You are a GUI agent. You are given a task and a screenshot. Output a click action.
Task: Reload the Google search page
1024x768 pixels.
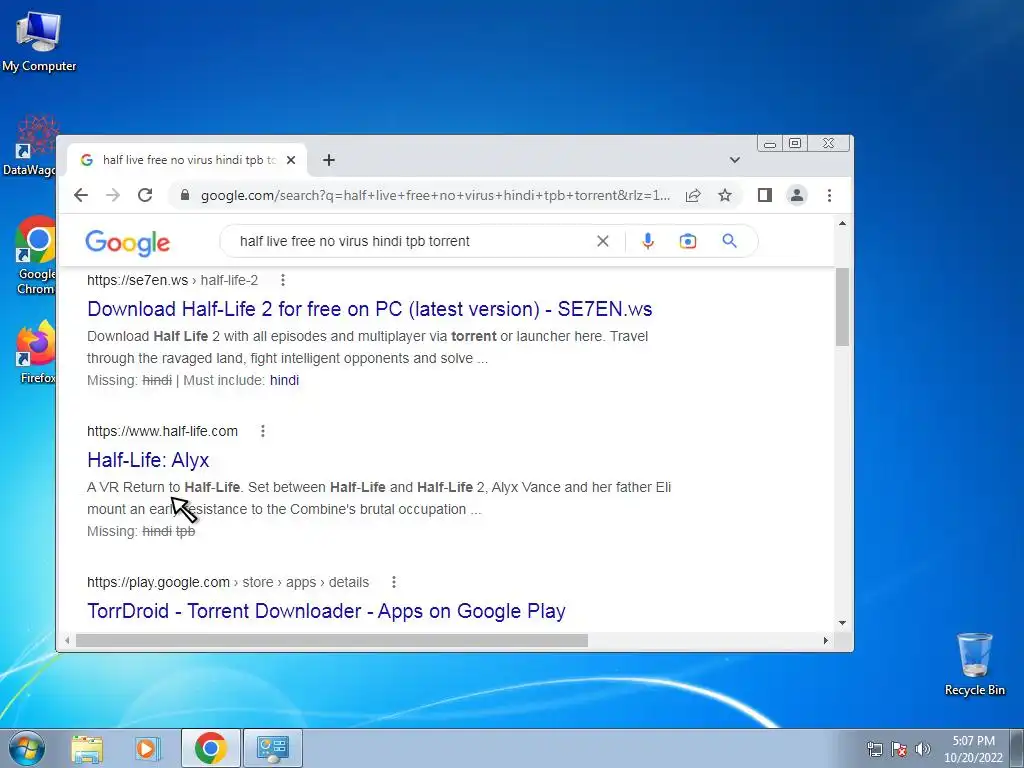[x=145, y=195]
